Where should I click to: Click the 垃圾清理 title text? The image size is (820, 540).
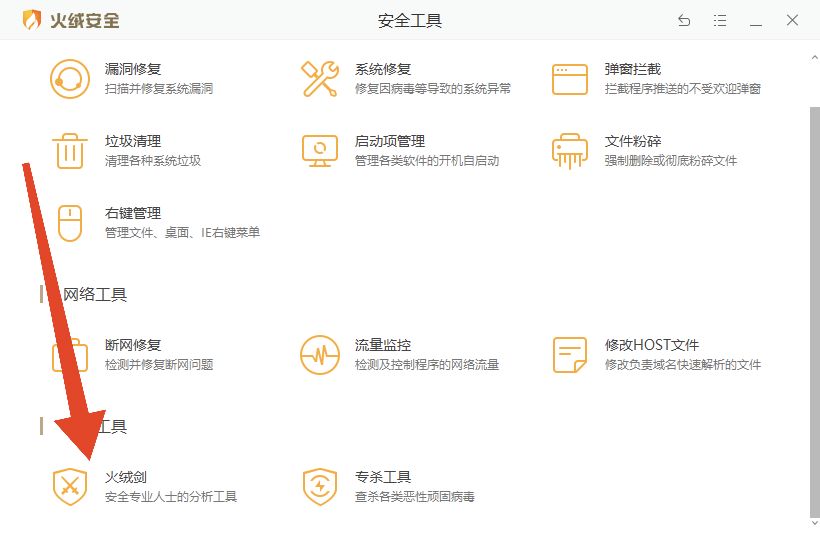[133, 141]
